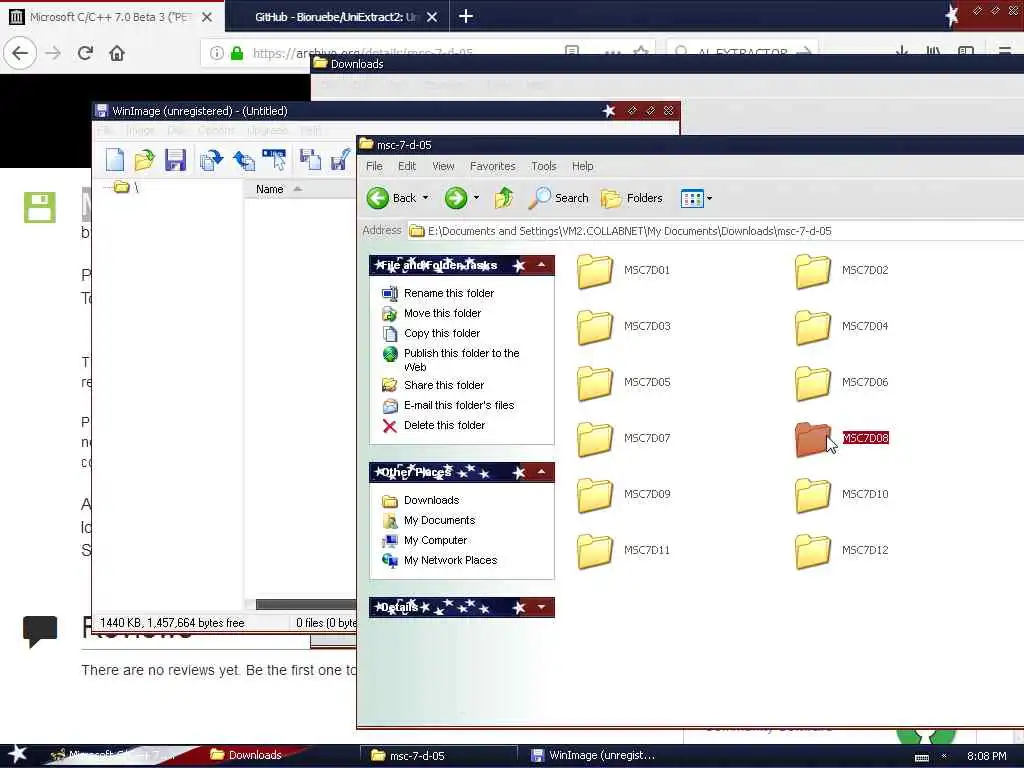1024x768 pixels.
Task: Click Rename this folder
Action: click(x=449, y=293)
